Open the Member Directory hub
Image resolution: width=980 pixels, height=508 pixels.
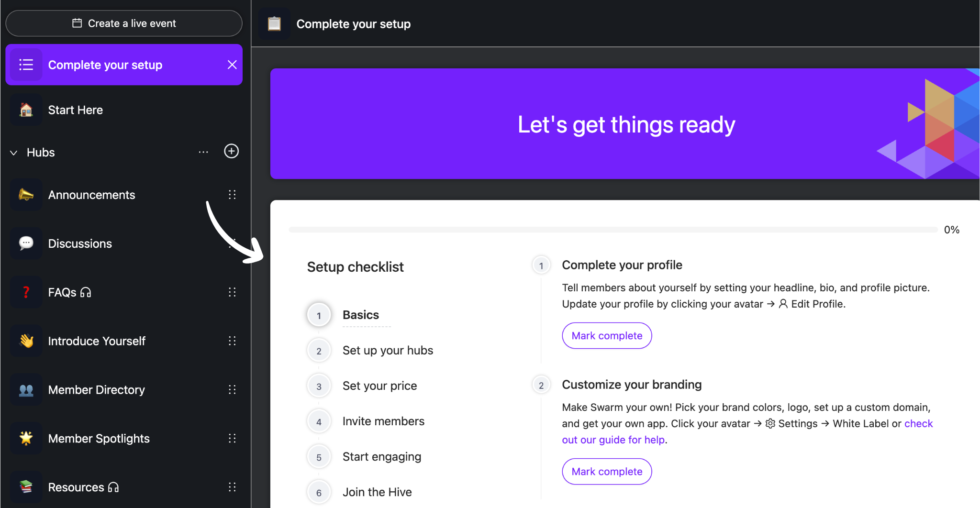click(96, 390)
